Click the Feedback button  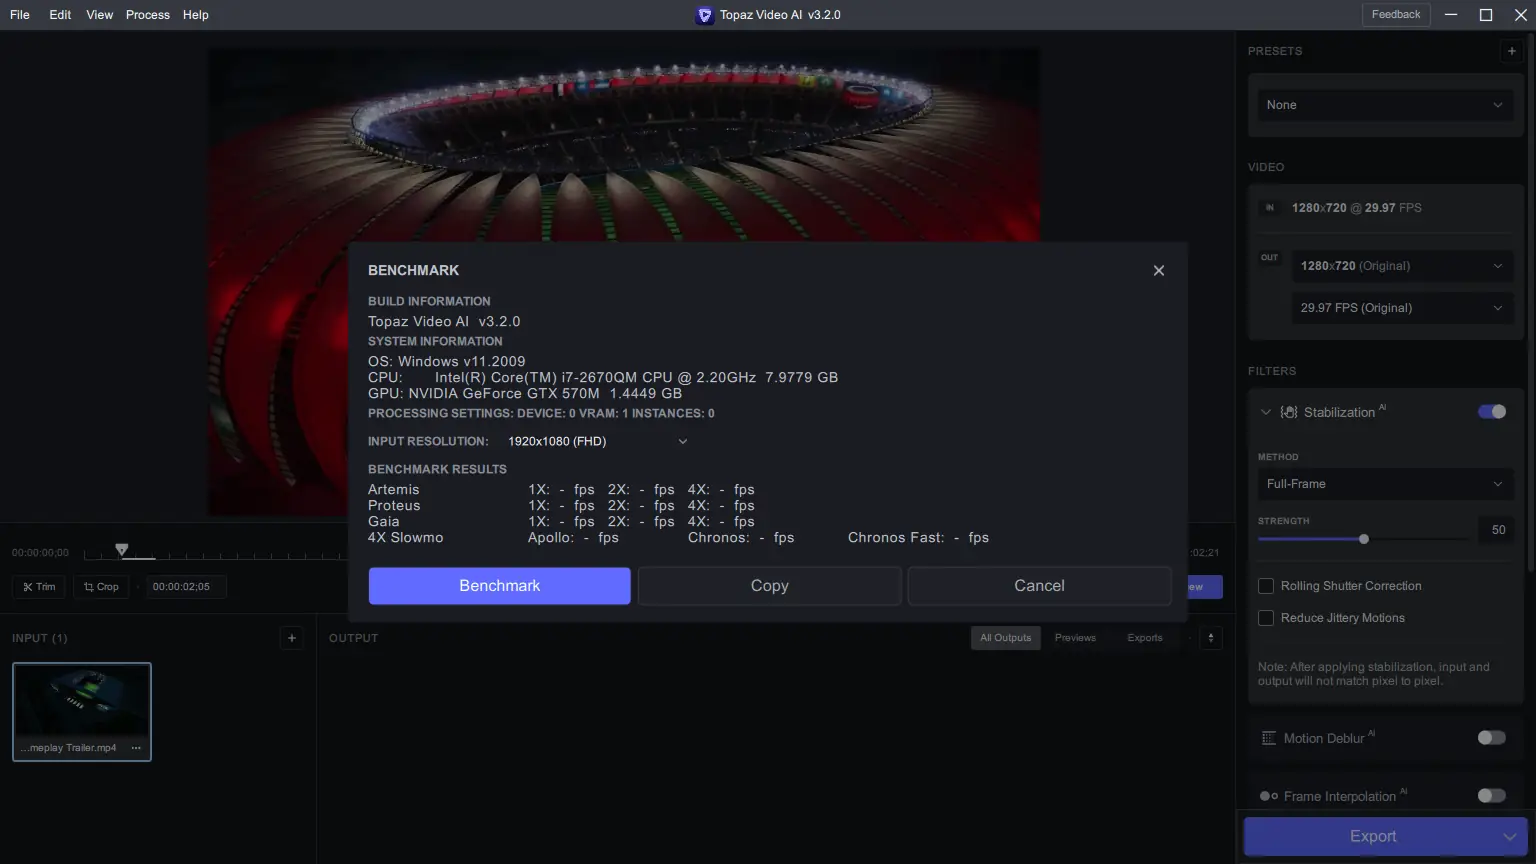[1396, 15]
